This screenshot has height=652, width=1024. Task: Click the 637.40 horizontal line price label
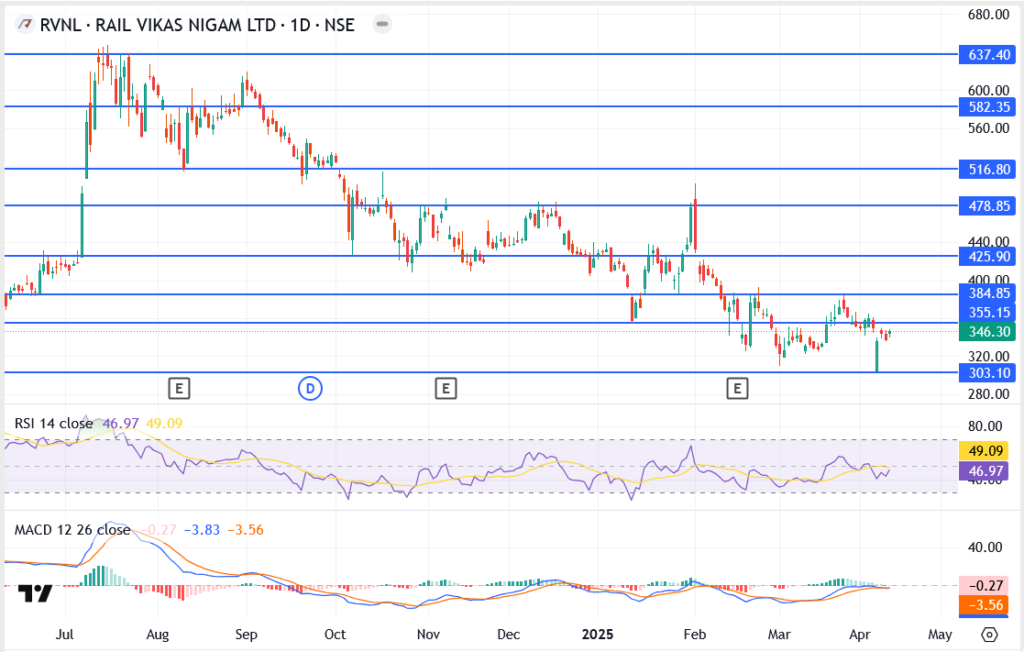pyautogui.click(x=986, y=54)
